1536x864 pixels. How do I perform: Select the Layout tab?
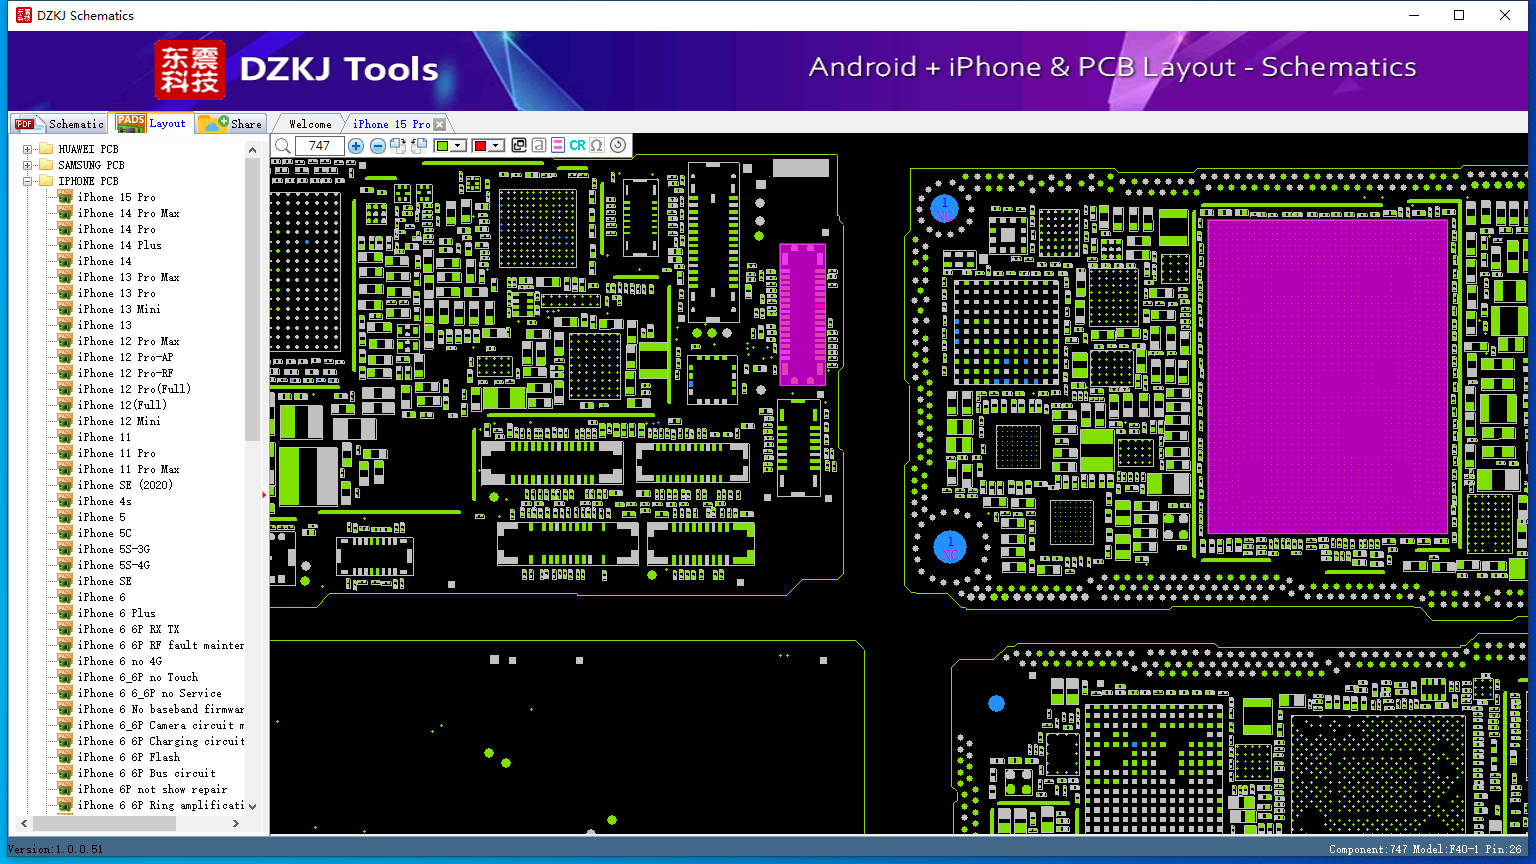tap(151, 123)
